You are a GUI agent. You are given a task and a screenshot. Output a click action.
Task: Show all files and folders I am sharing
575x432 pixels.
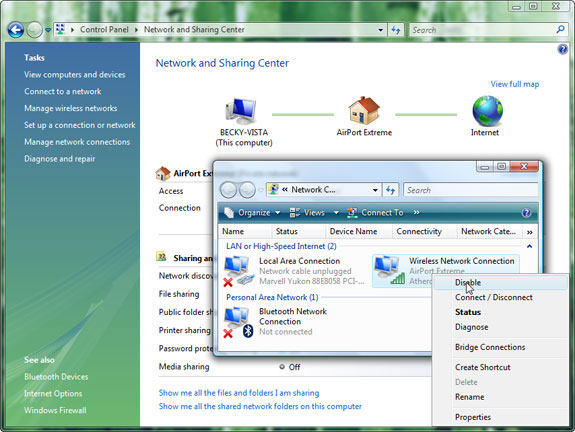tap(239, 393)
